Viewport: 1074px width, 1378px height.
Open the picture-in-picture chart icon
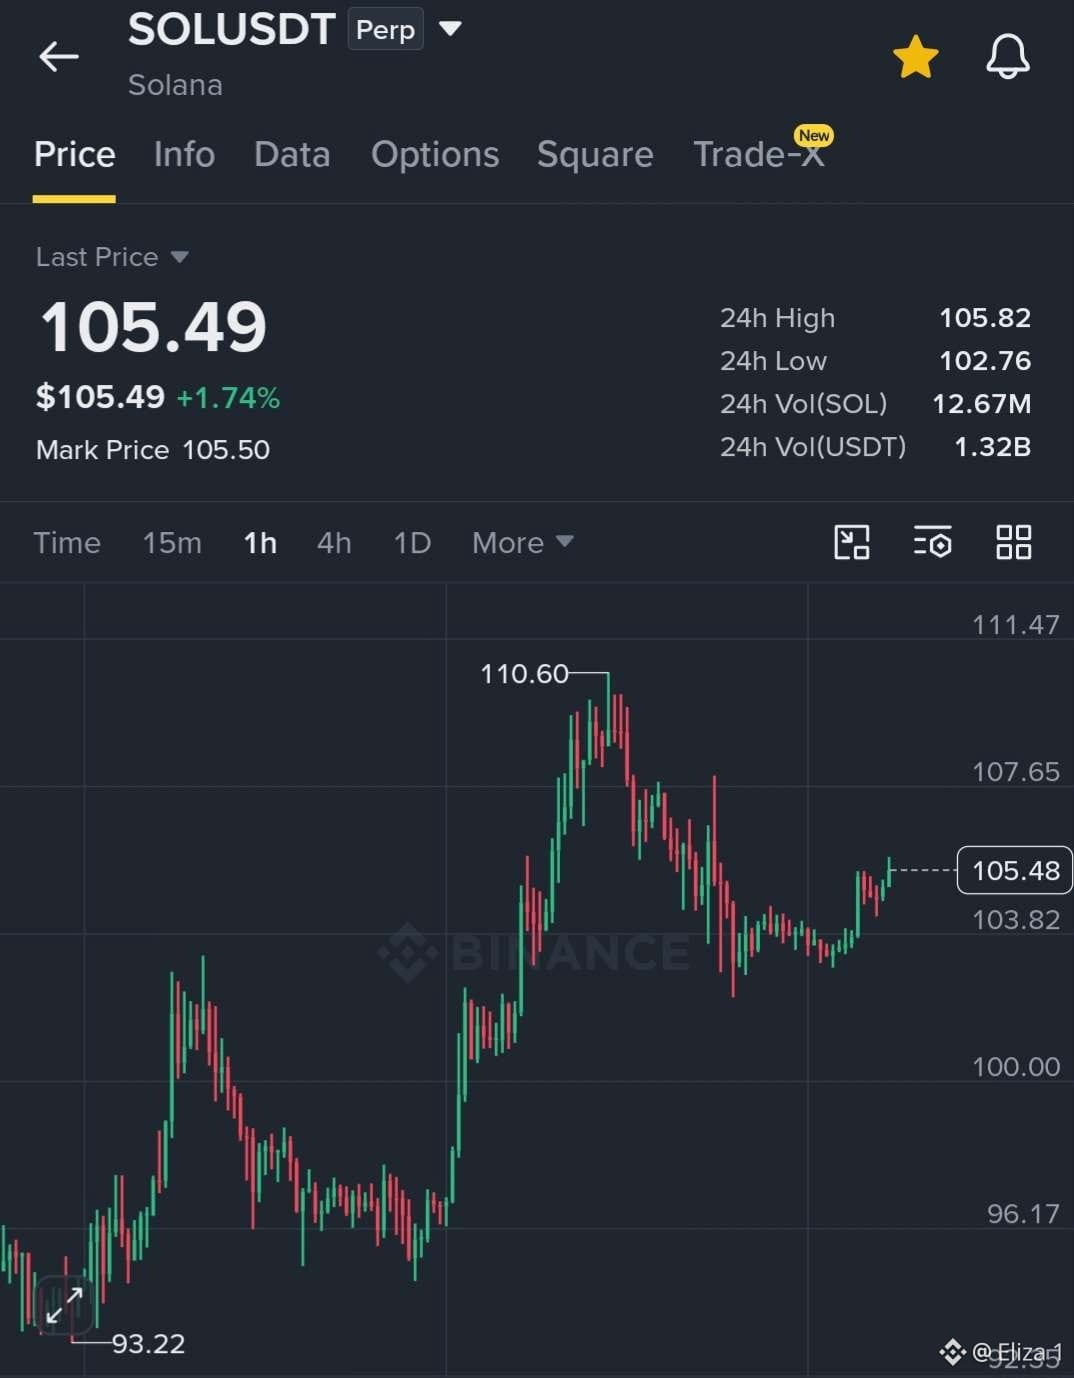tap(852, 542)
